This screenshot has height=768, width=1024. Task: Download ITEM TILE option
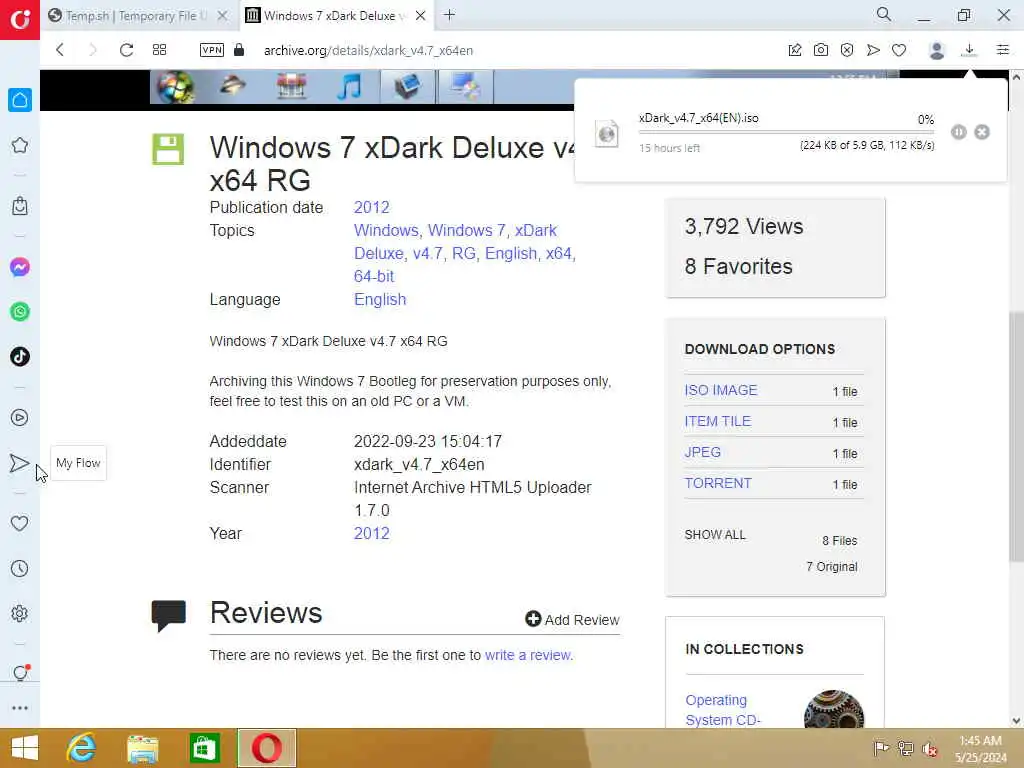point(718,421)
